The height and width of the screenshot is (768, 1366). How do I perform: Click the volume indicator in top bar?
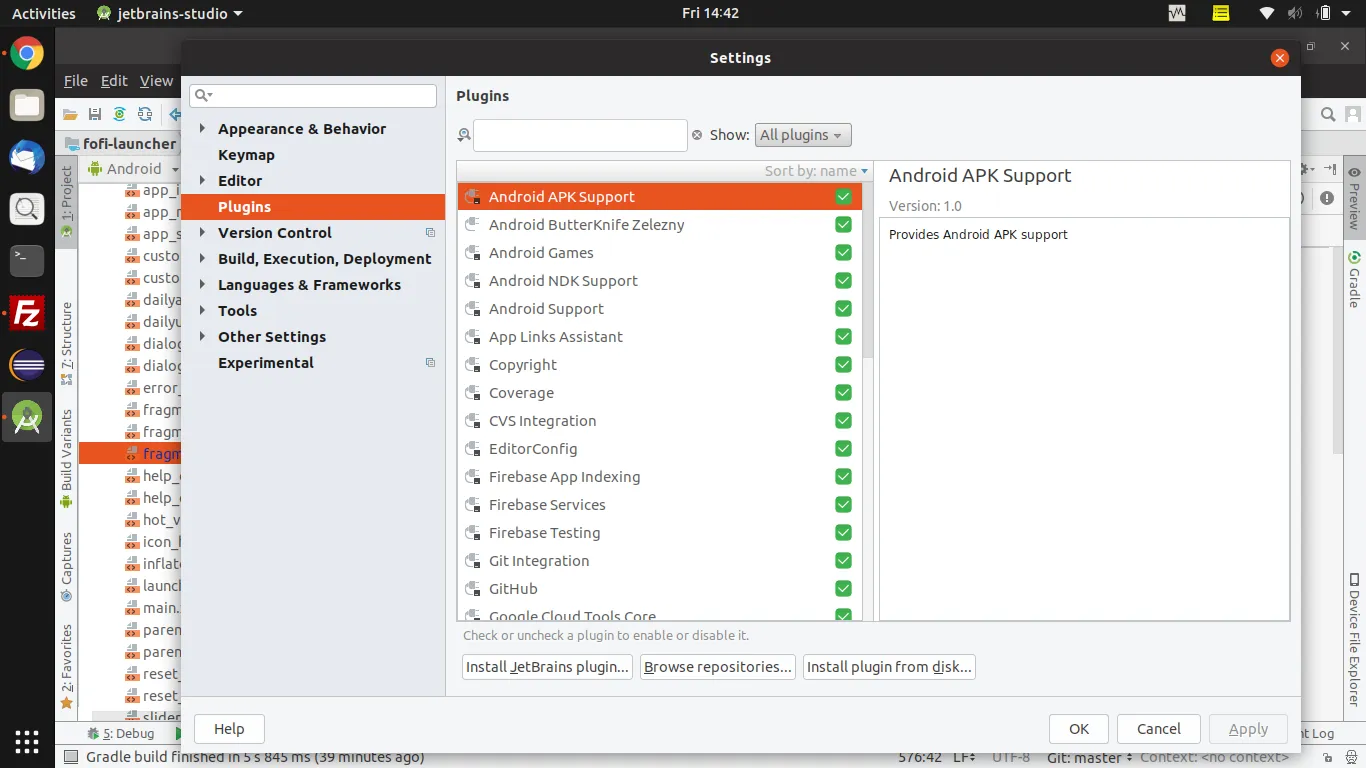[x=1295, y=13]
